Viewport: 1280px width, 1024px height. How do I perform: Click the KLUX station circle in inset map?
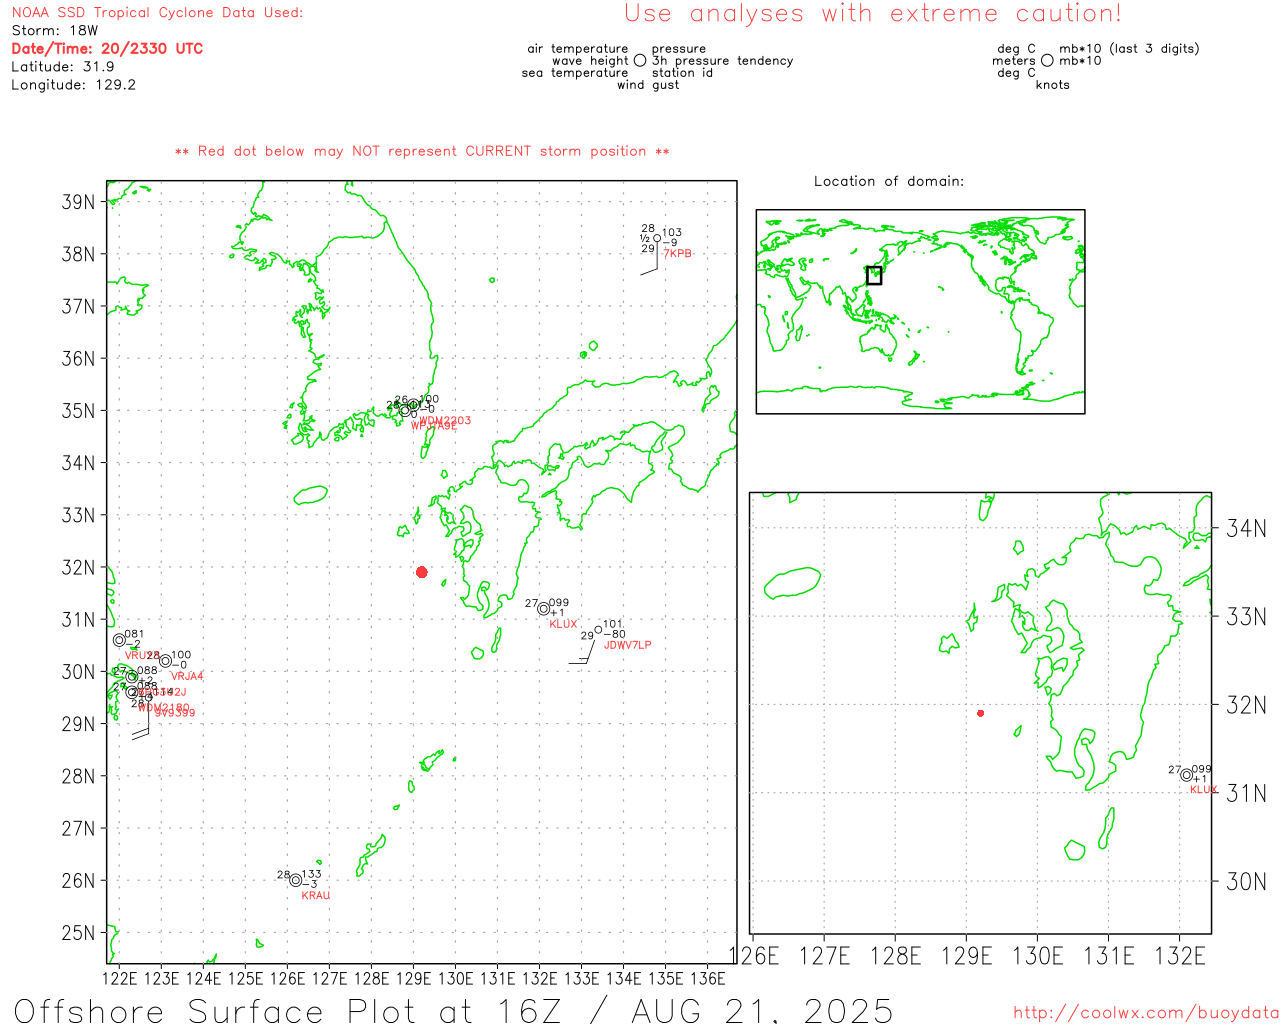click(x=1186, y=775)
